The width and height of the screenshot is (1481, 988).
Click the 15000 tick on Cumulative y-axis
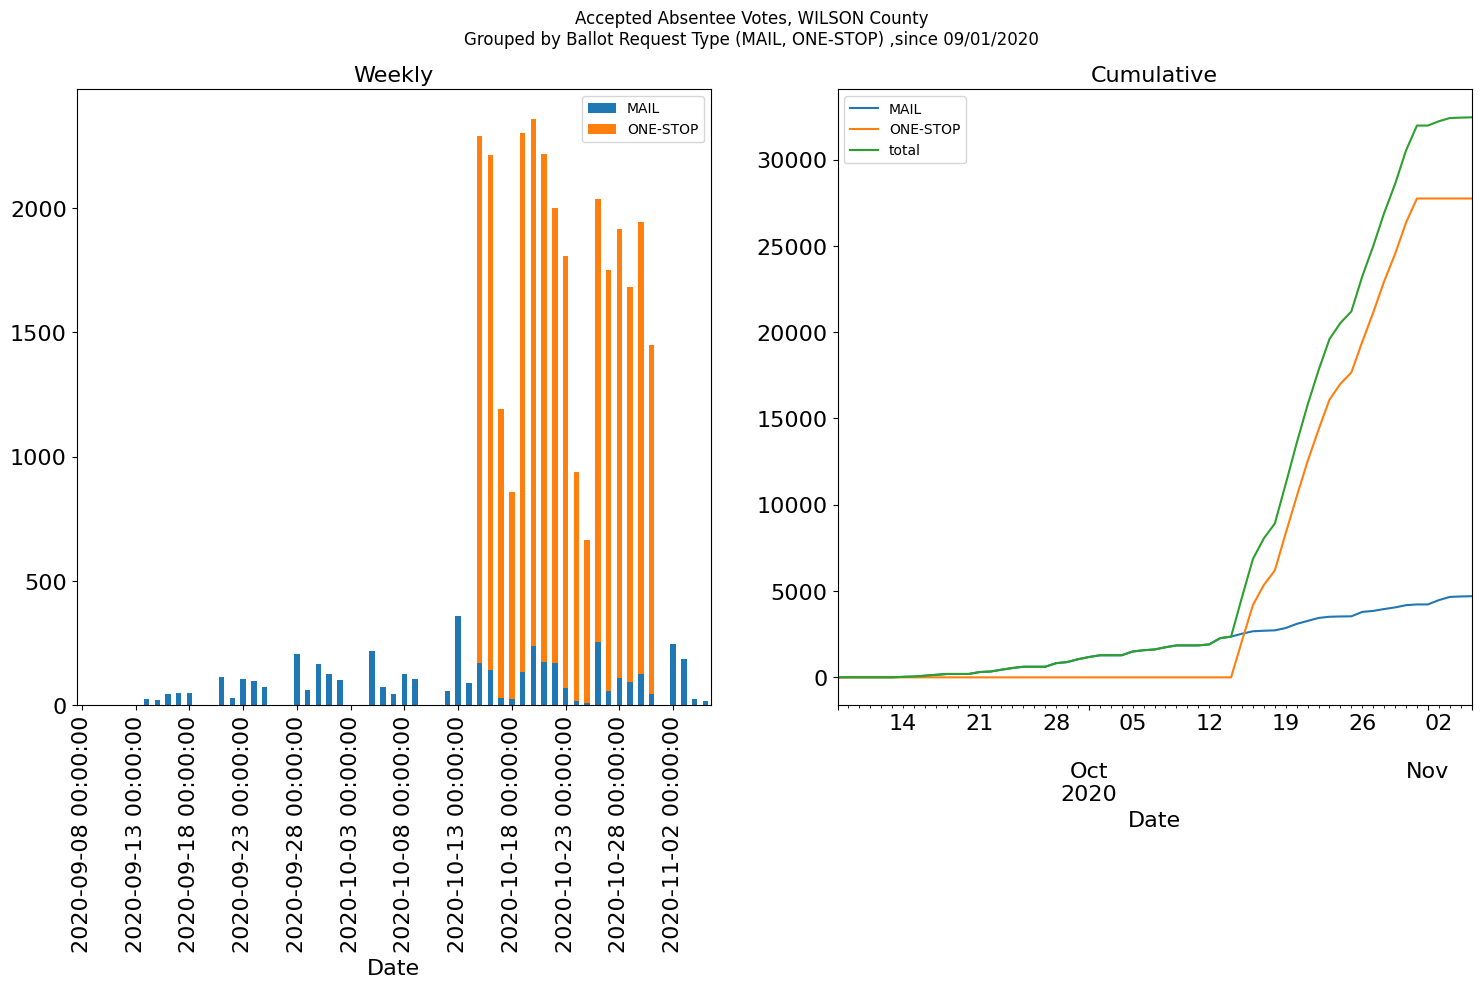pyautogui.click(x=791, y=419)
